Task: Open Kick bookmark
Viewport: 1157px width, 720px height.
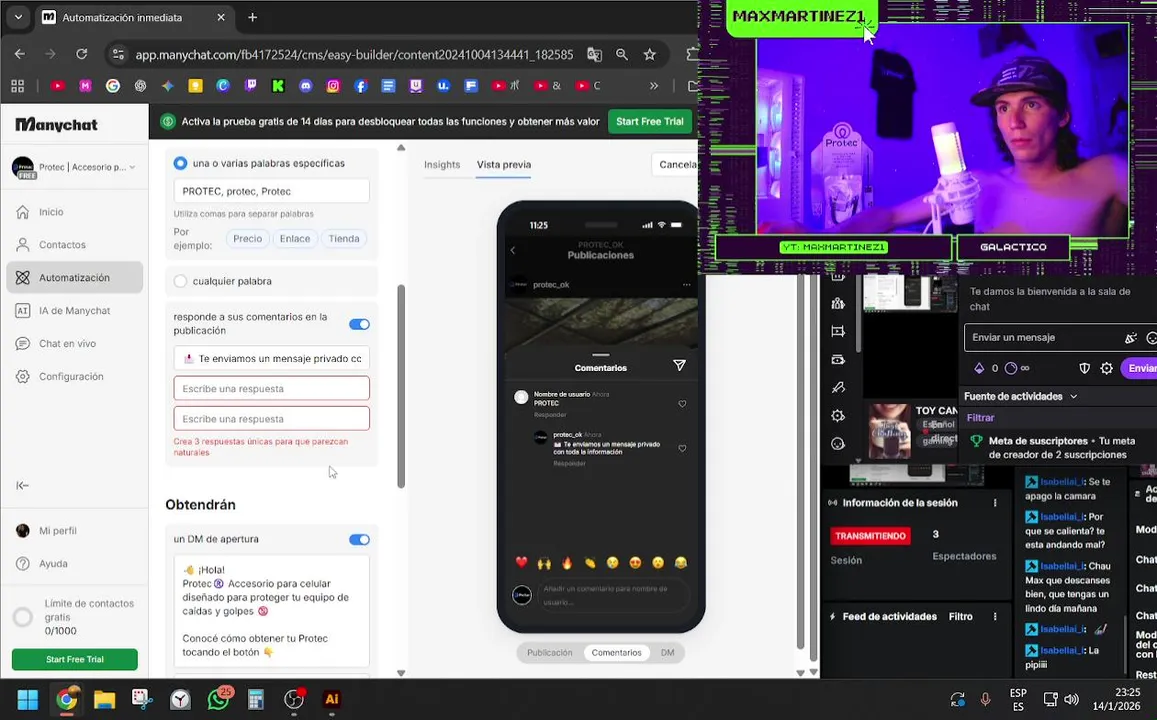Action: pyautogui.click(x=278, y=86)
